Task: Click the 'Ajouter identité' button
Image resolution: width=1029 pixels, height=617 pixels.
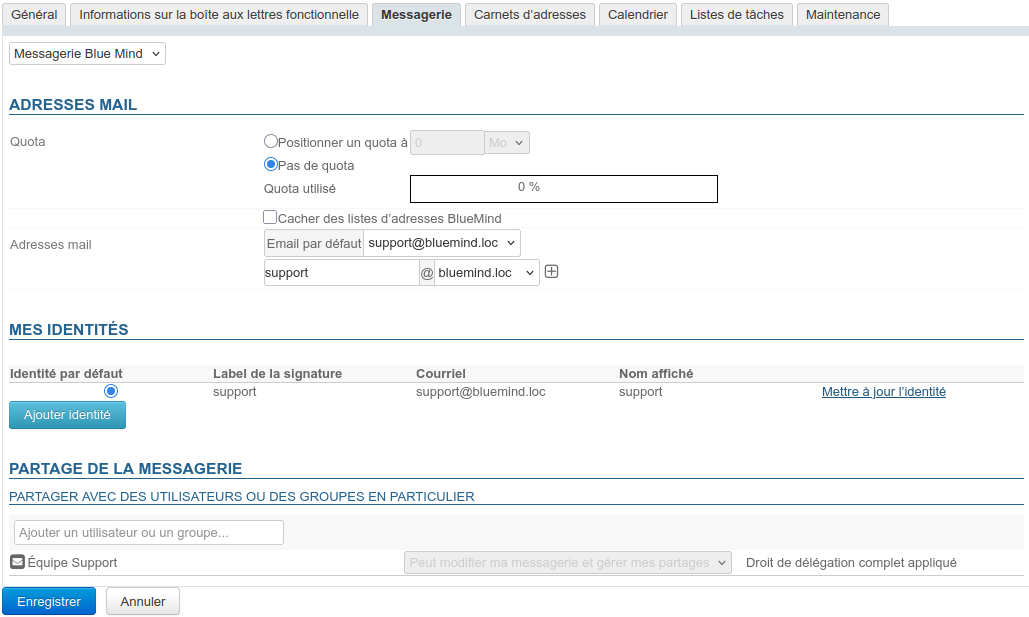Action: pos(67,415)
